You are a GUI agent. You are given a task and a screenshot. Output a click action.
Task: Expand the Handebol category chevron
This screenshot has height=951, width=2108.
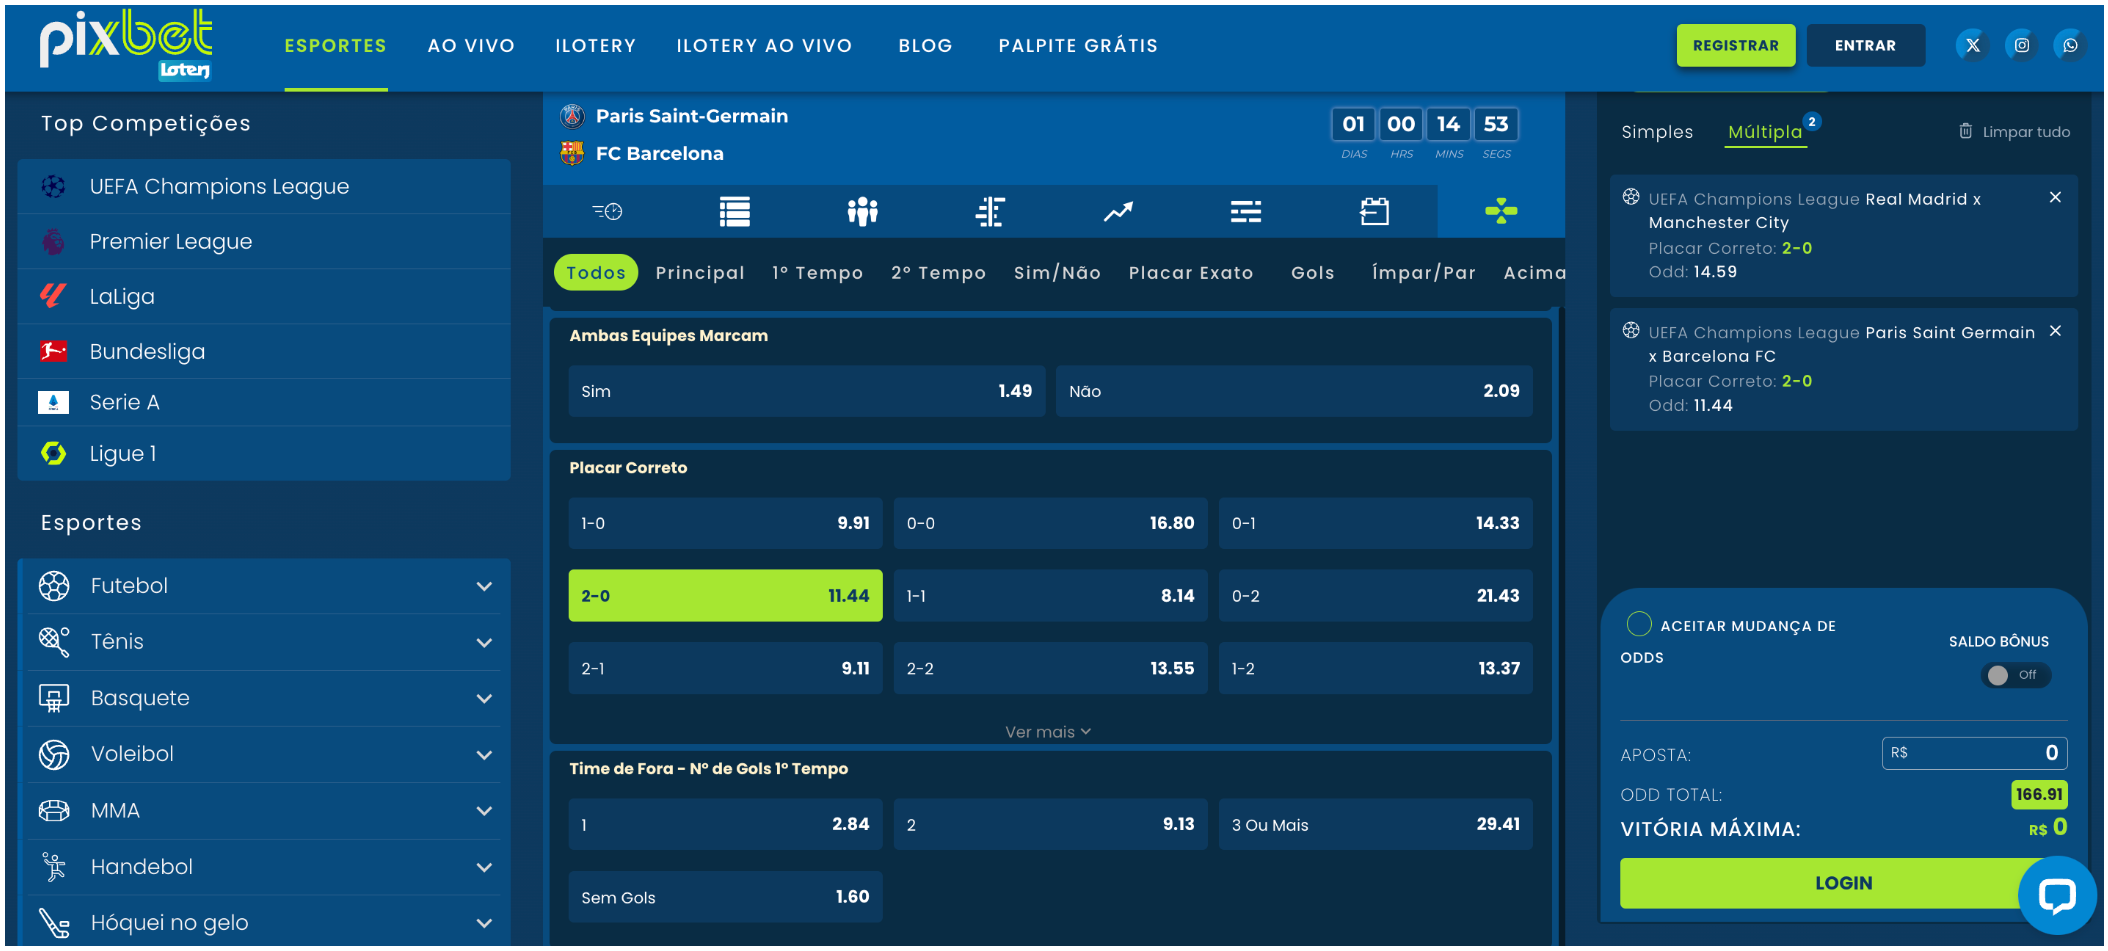484,867
